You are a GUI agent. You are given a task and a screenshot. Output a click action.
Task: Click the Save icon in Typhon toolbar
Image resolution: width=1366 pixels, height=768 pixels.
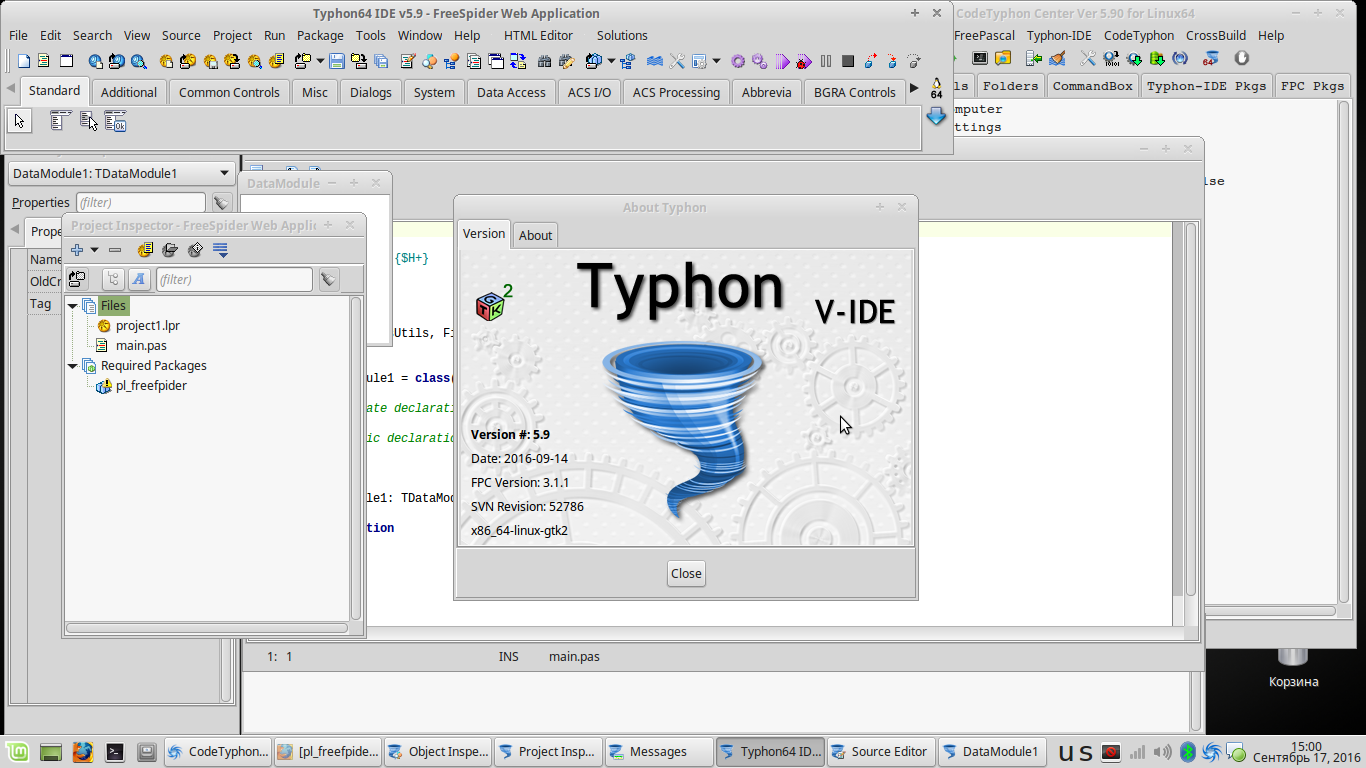336,61
